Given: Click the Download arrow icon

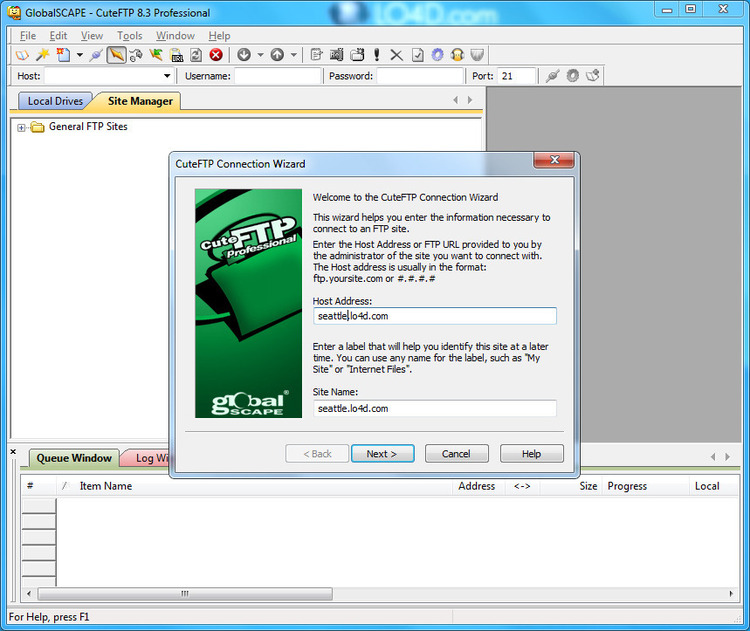Looking at the screenshot, I should pos(244,55).
